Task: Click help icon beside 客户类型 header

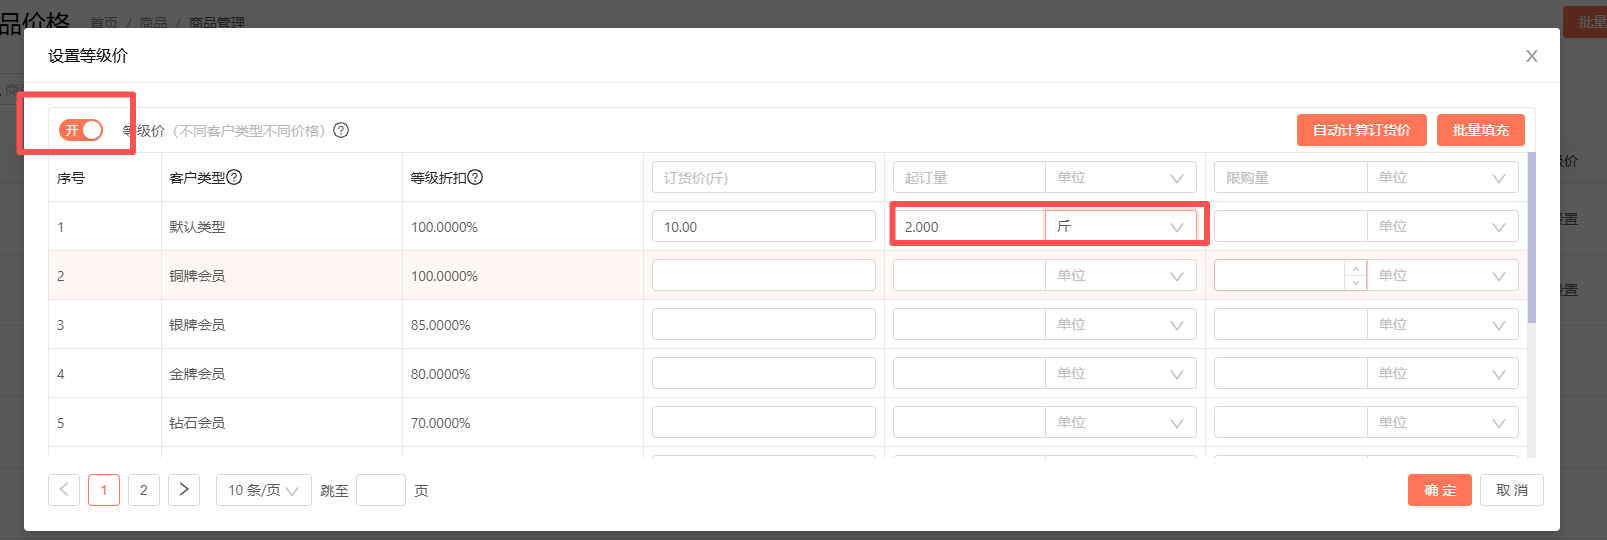Action: pyautogui.click(x=234, y=177)
